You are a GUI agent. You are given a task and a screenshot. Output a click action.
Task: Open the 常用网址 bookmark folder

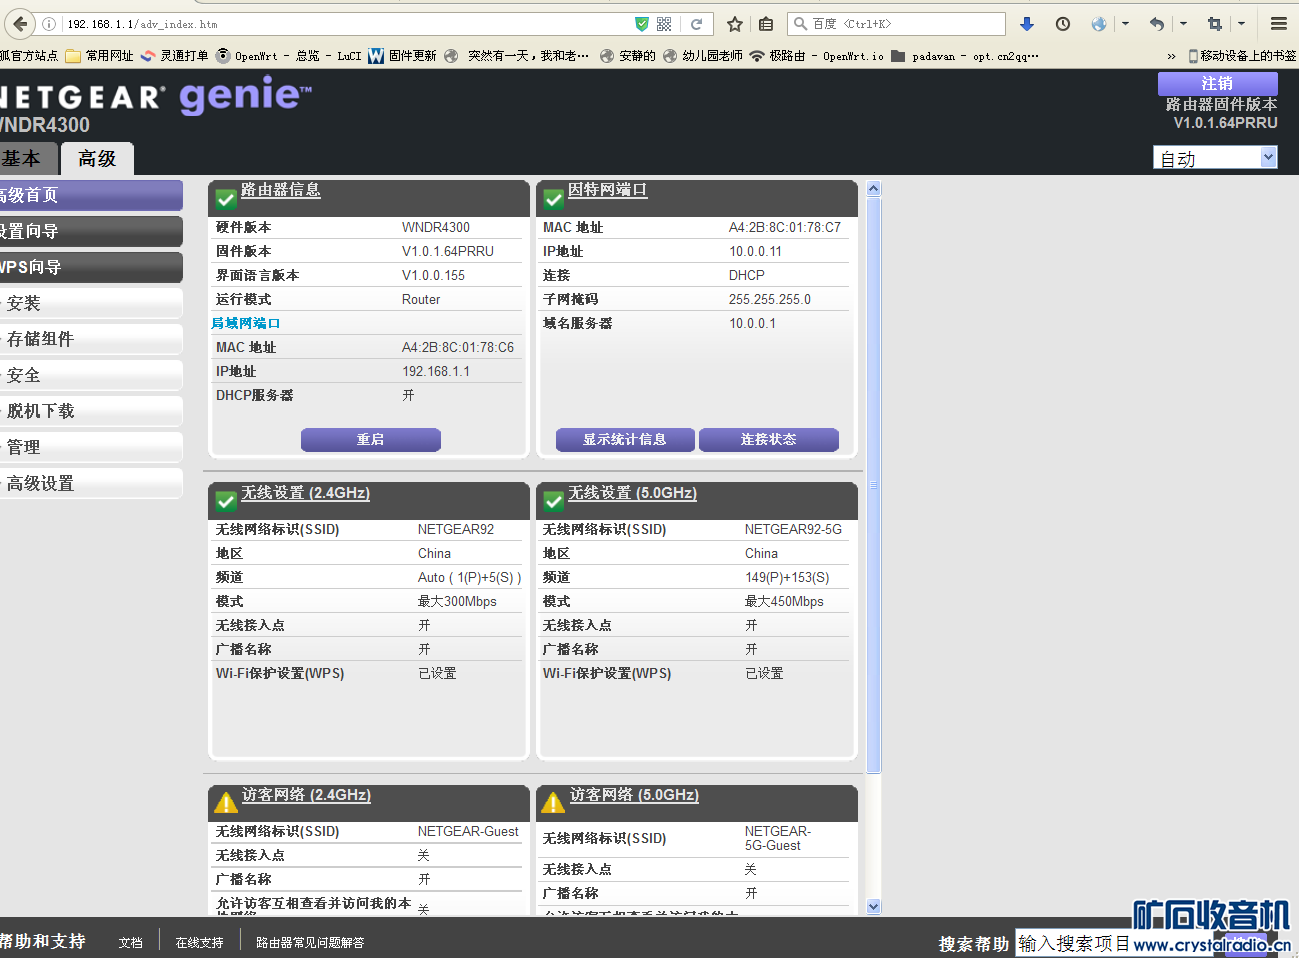(99, 56)
